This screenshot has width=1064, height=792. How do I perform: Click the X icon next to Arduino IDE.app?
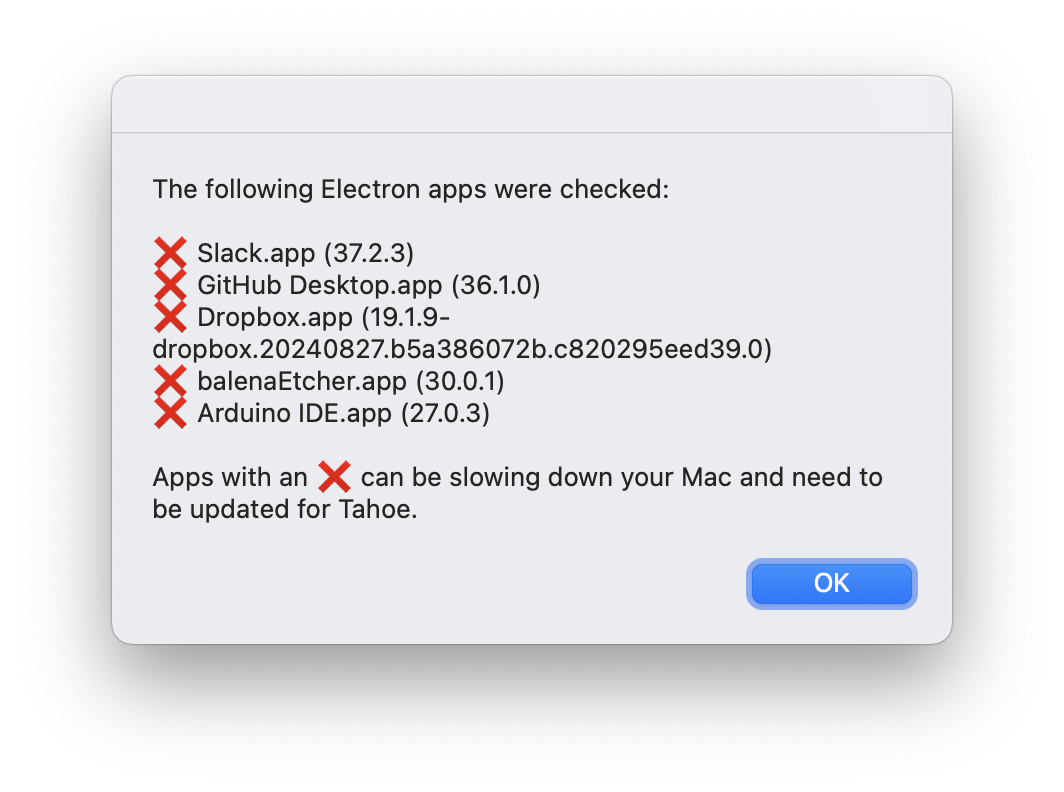(171, 413)
